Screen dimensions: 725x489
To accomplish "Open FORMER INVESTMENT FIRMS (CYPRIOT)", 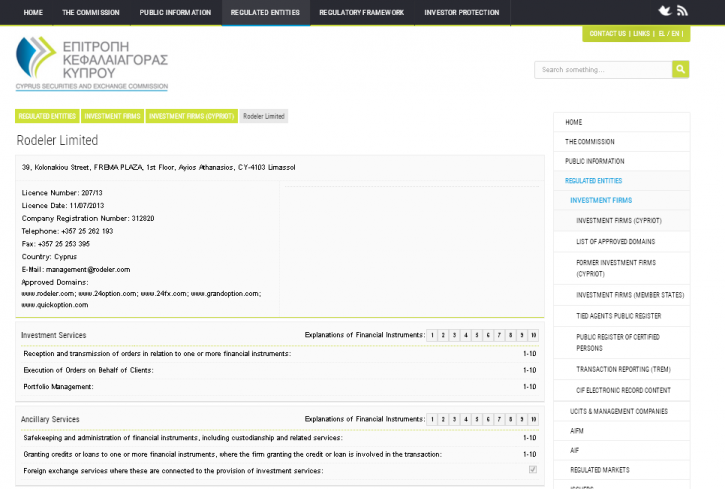I will click(x=621, y=268).
